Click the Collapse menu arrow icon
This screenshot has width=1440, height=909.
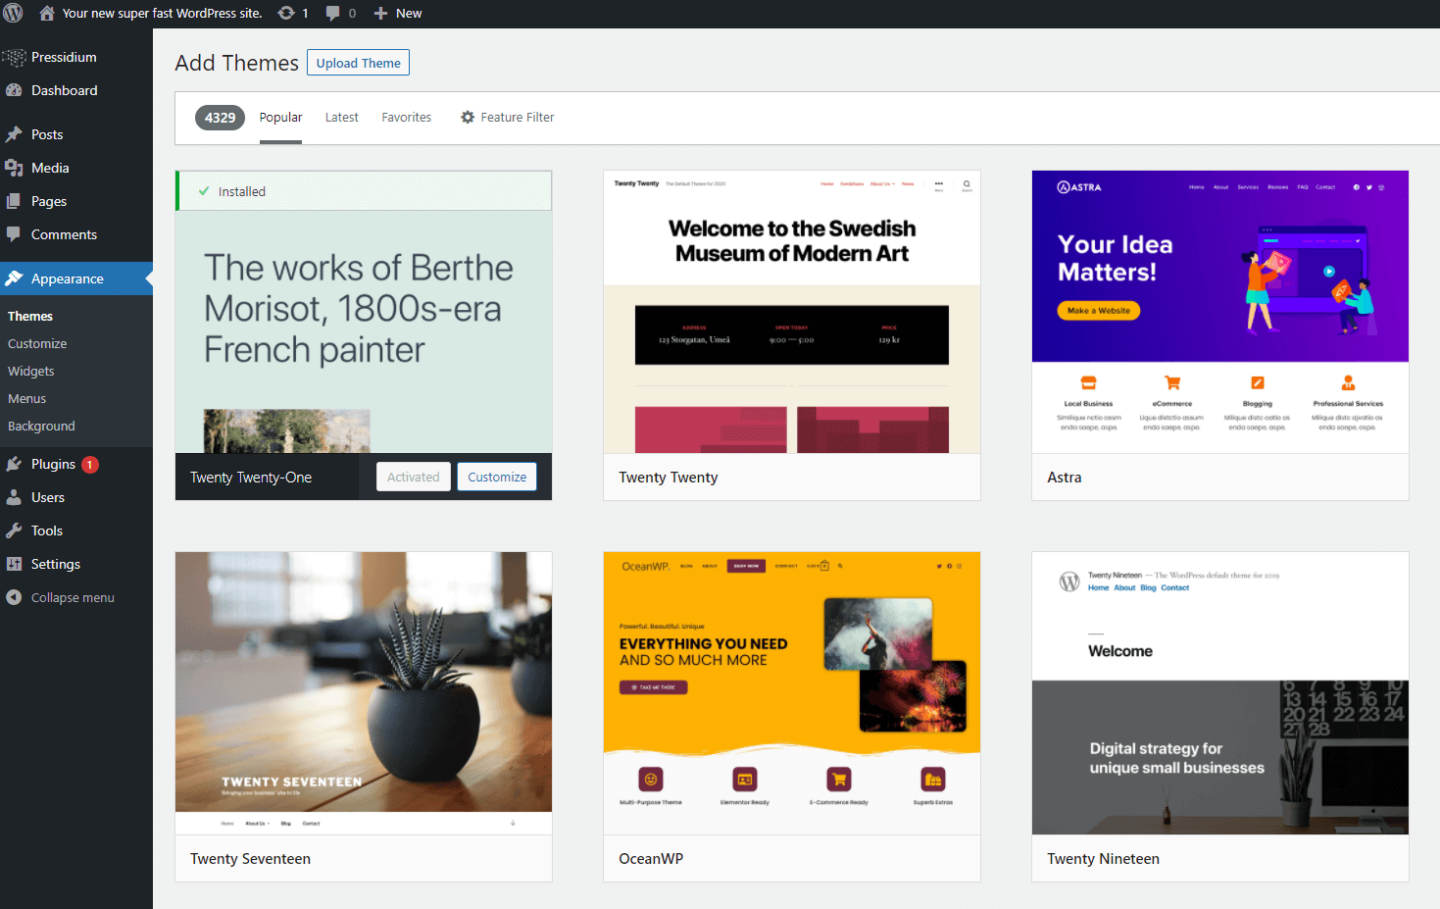(14, 597)
